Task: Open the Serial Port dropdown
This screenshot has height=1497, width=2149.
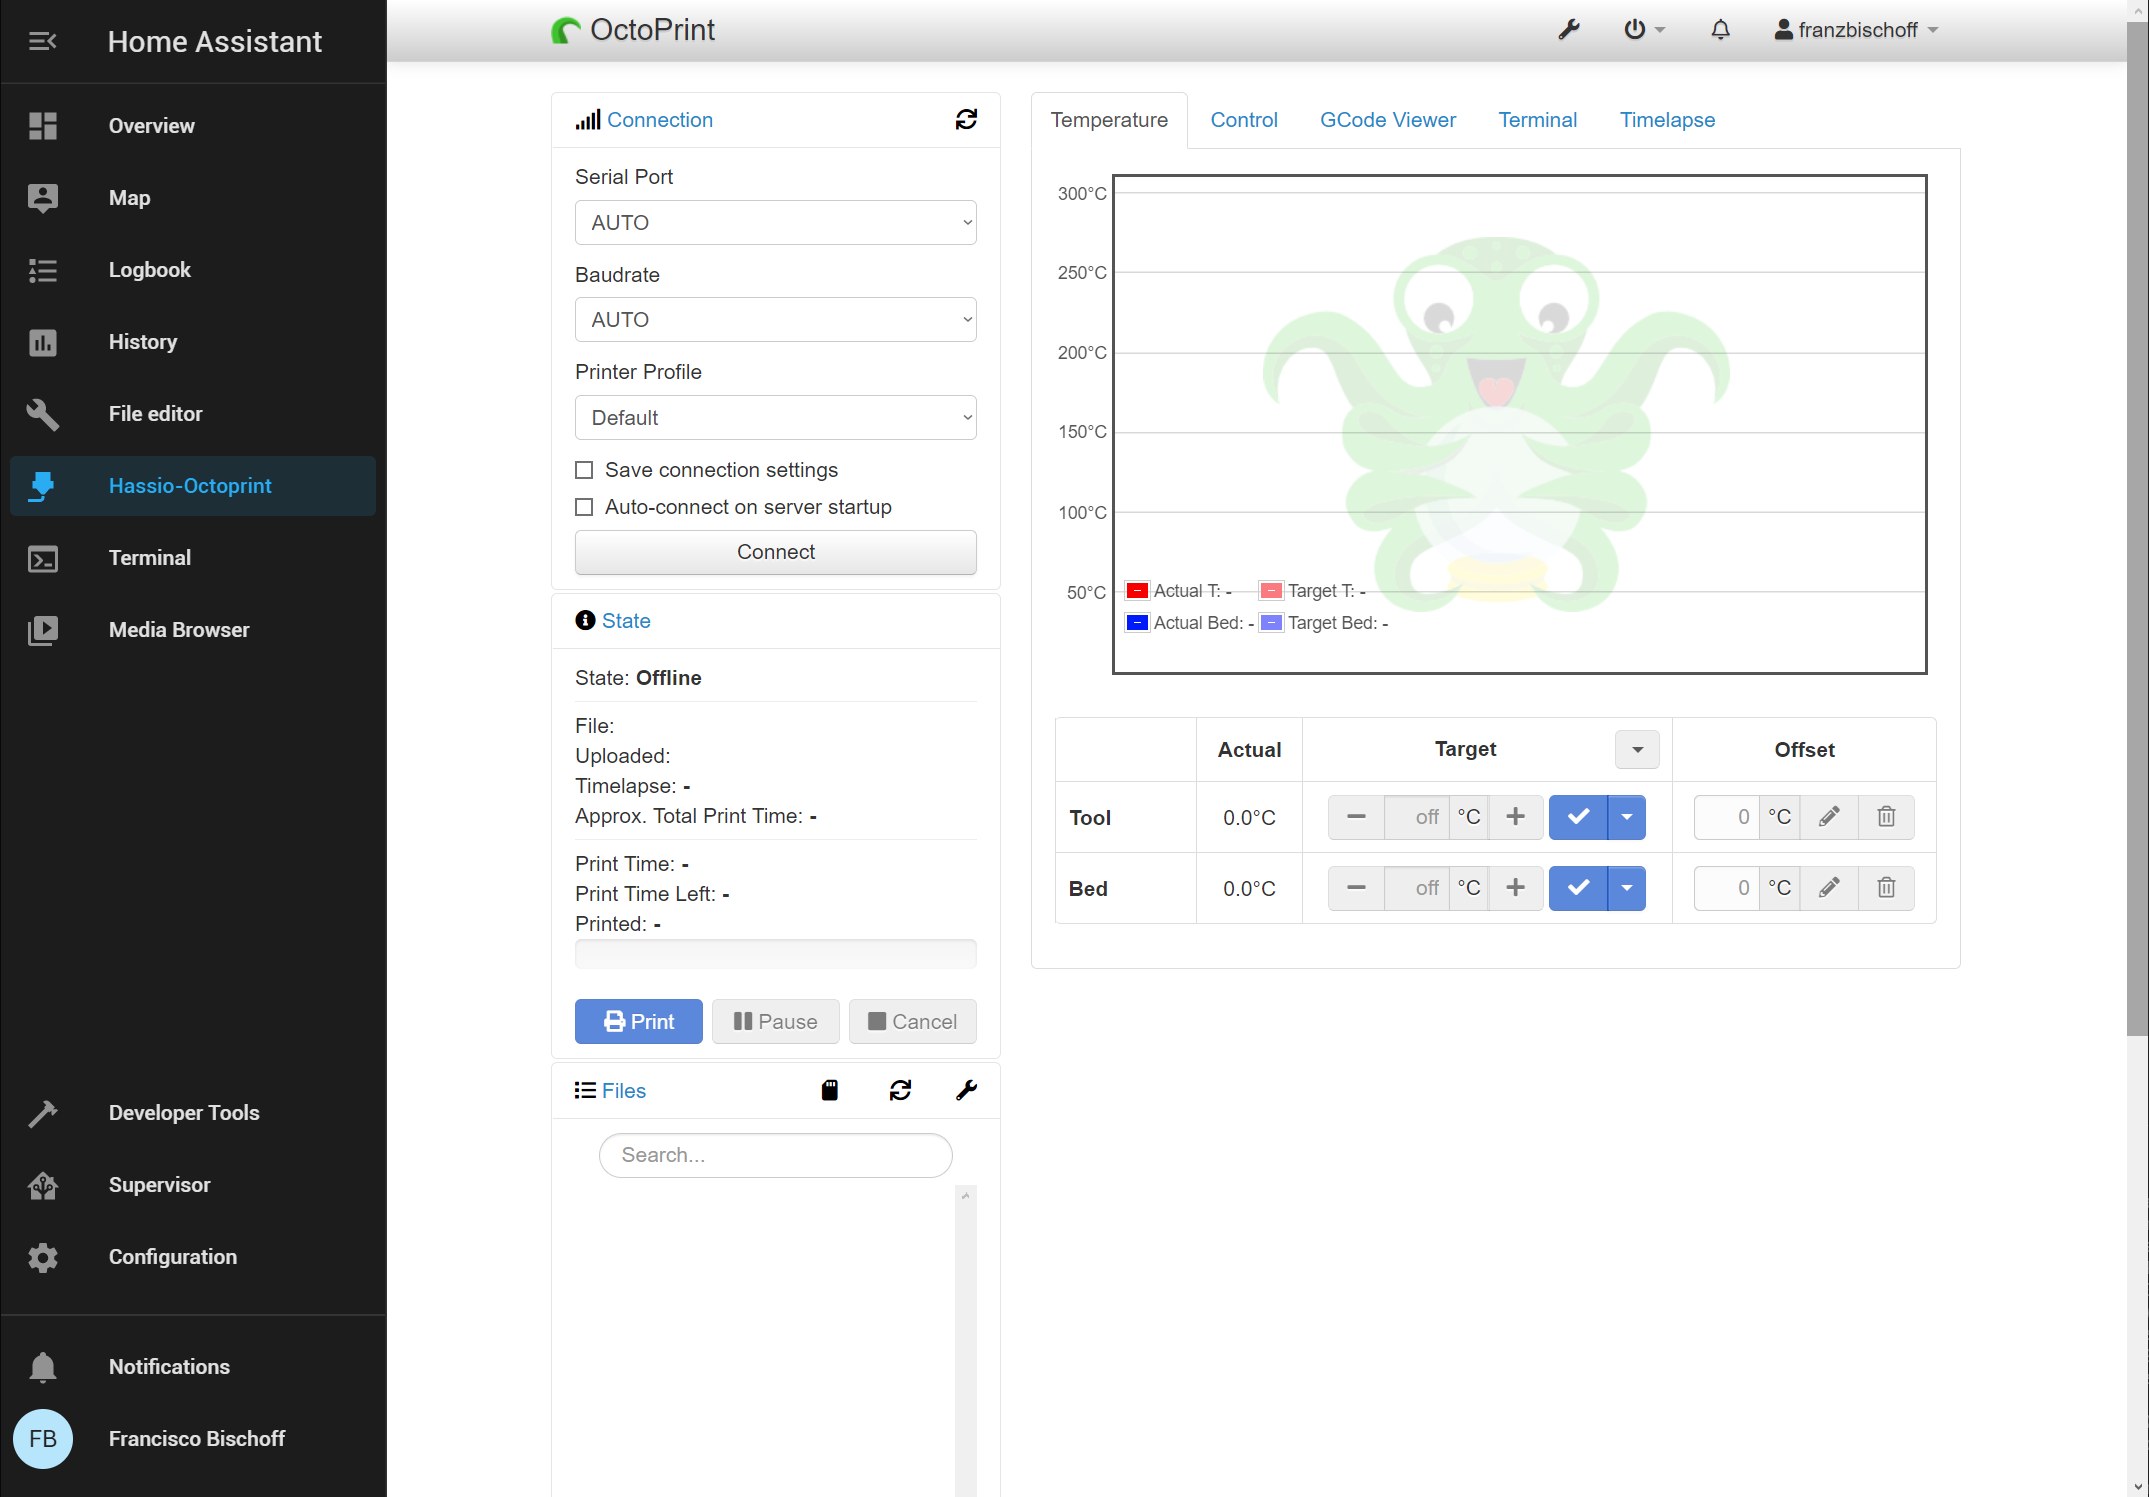Action: (x=775, y=223)
